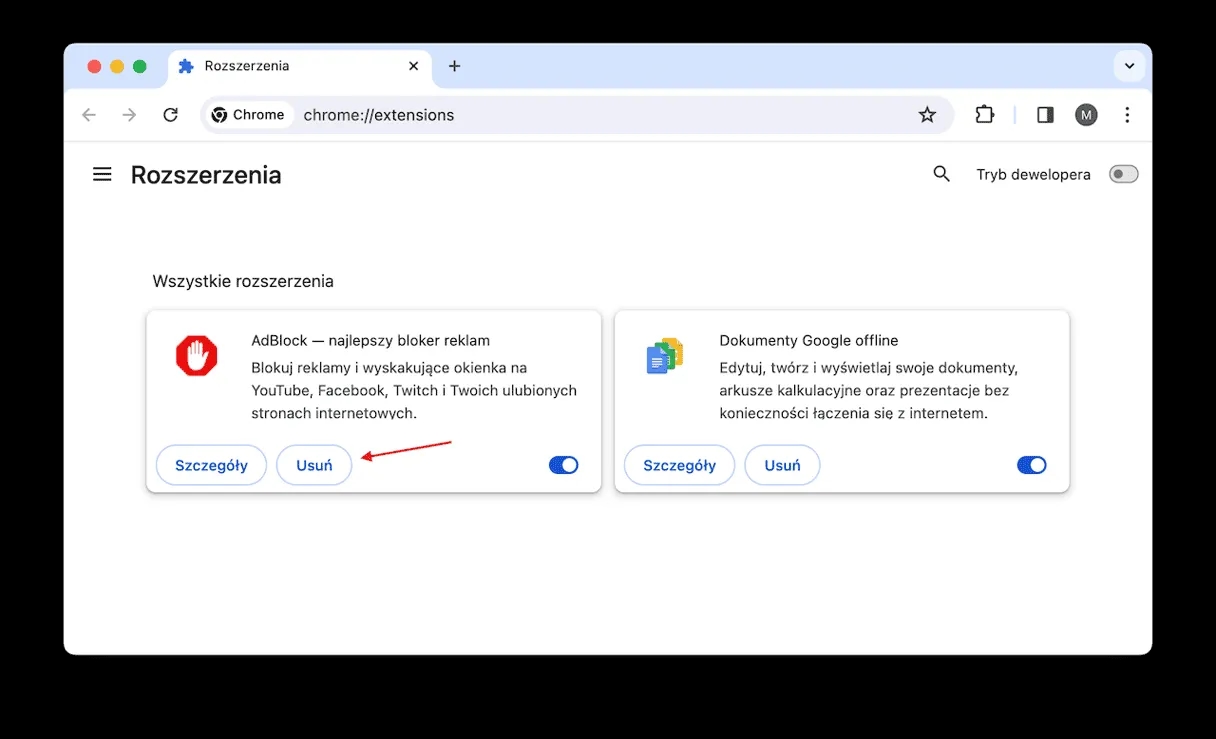This screenshot has height=739, width=1216.
Task: Disable the AdBlock extension toggle
Action: click(563, 465)
